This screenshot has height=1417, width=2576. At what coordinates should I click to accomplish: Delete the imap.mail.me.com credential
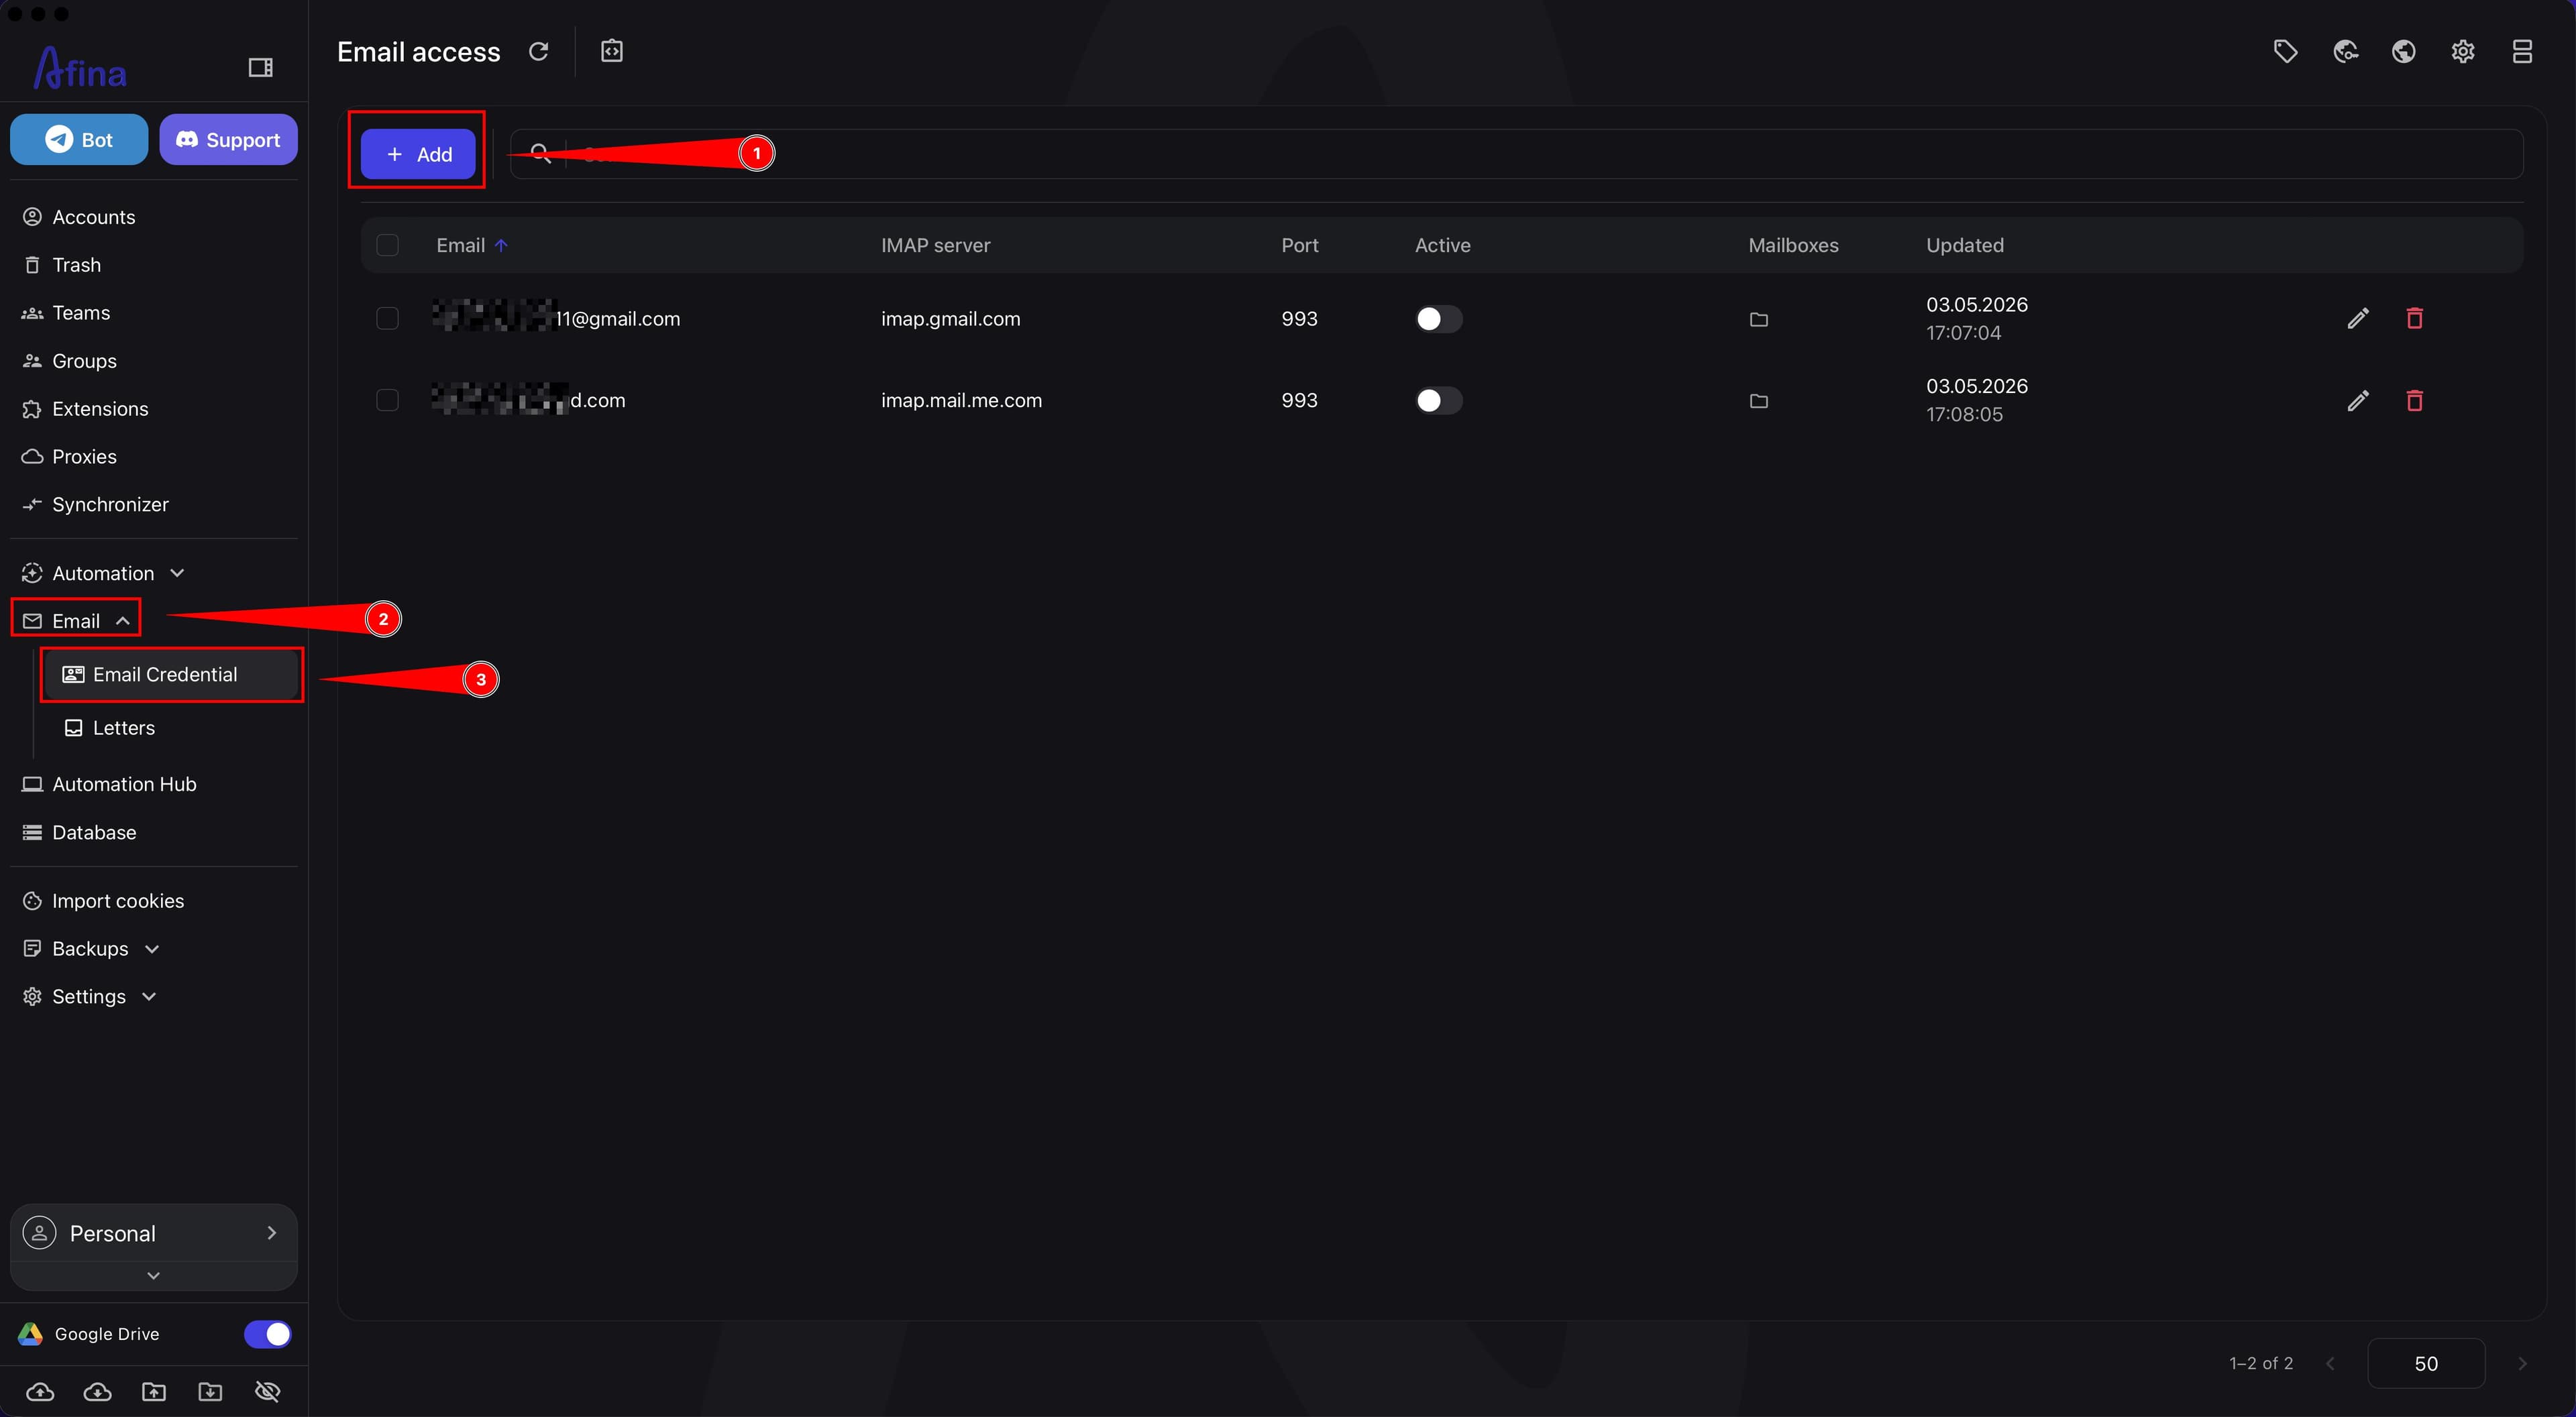coord(2414,400)
